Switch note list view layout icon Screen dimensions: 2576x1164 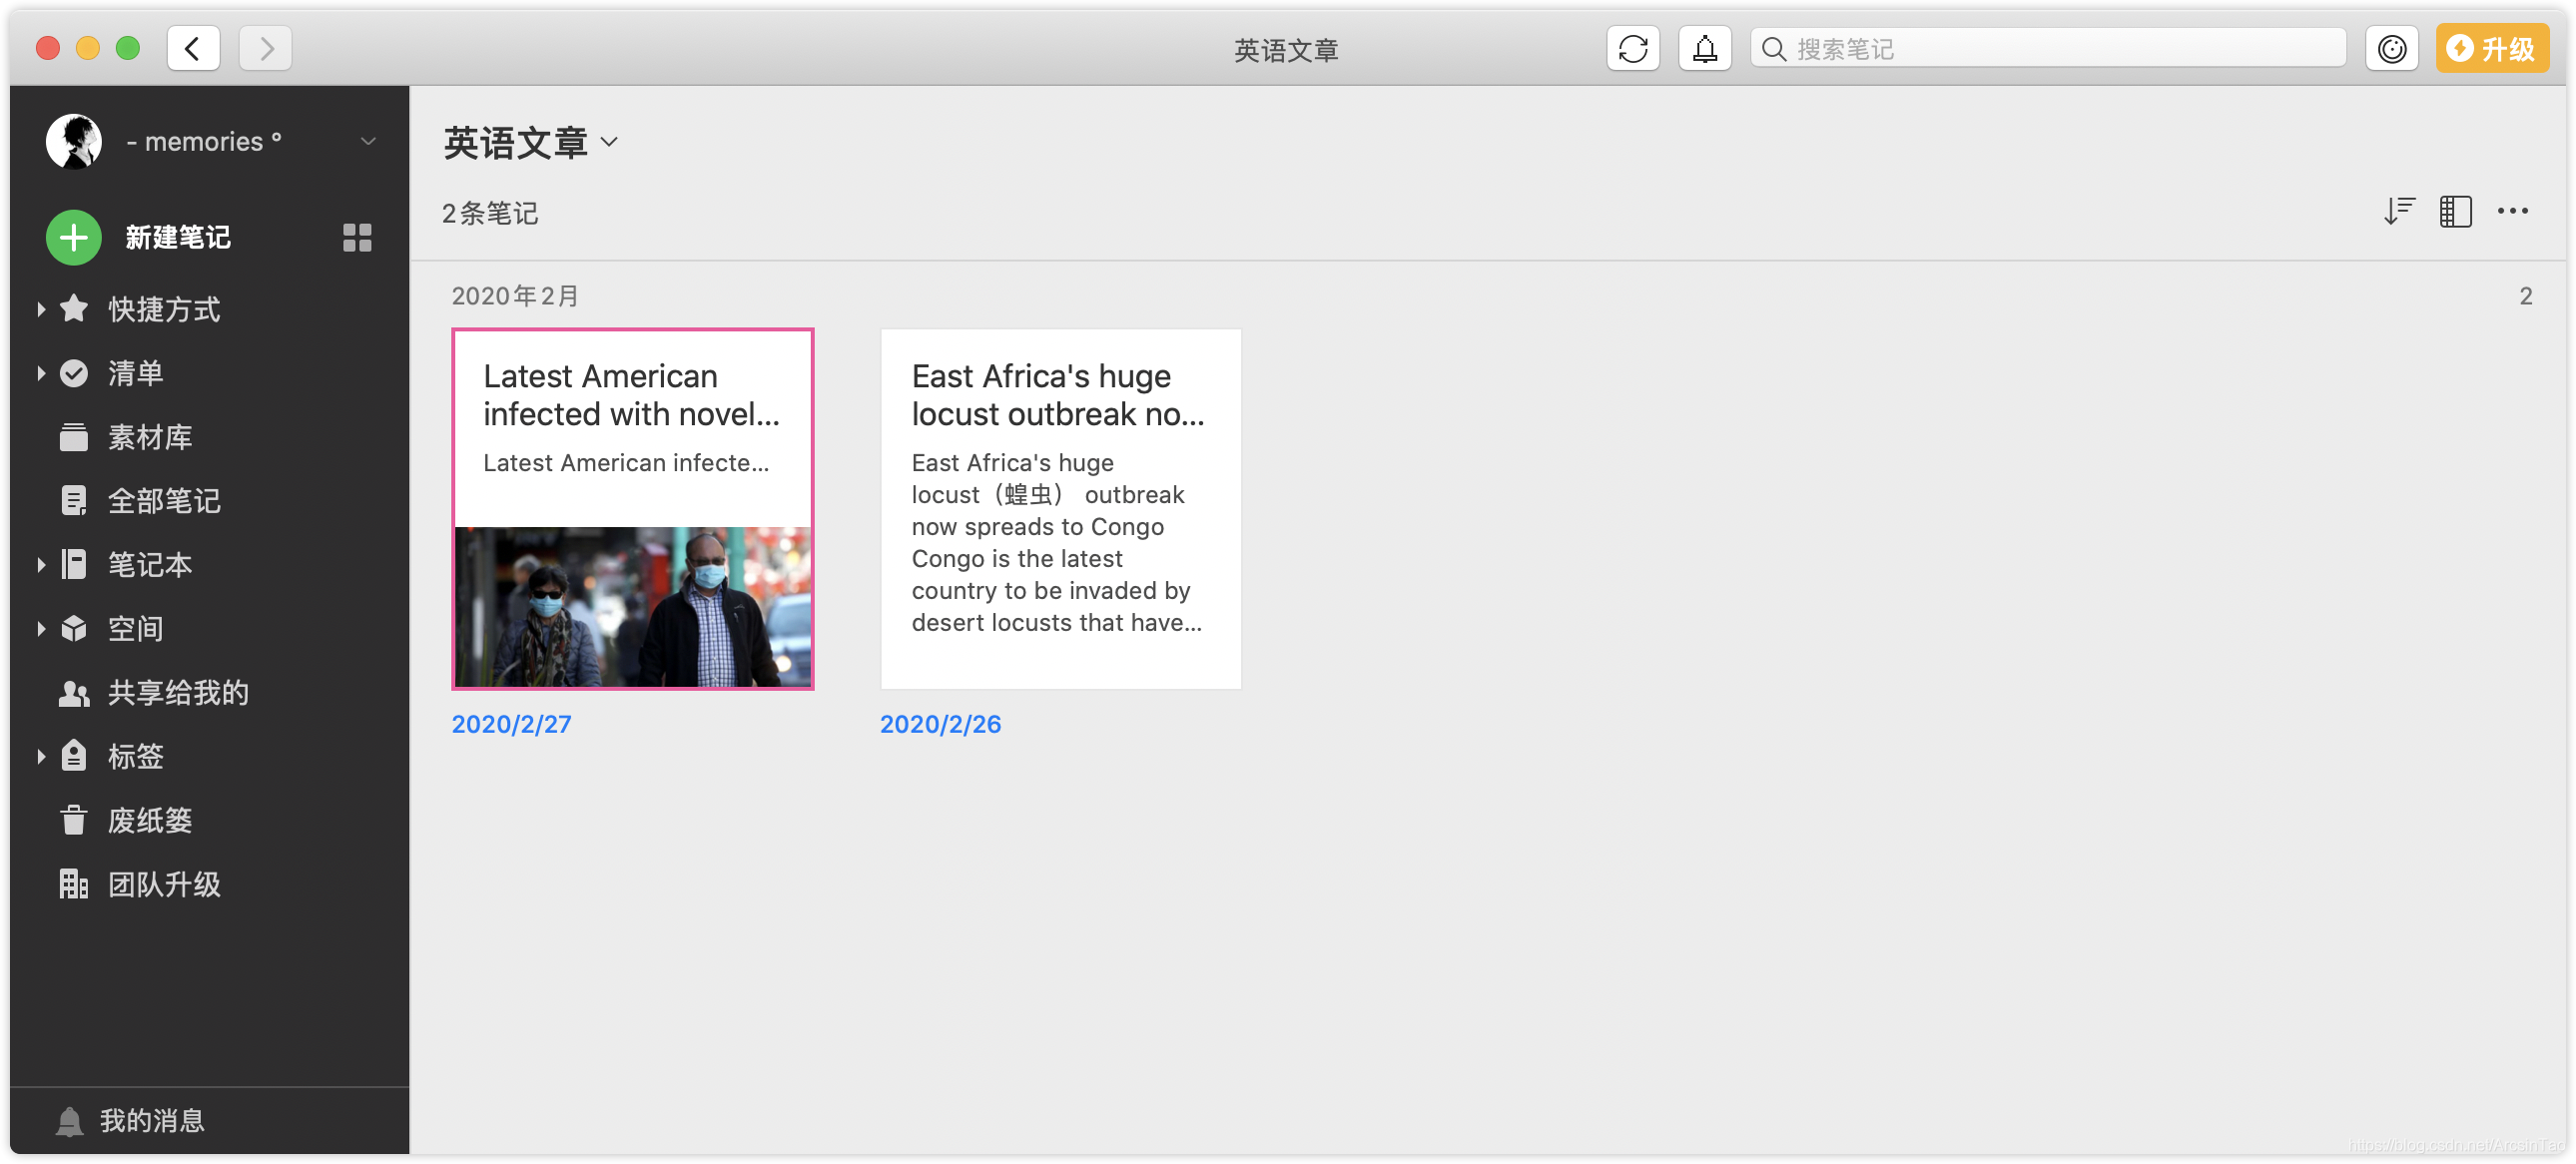click(x=2455, y=211)
